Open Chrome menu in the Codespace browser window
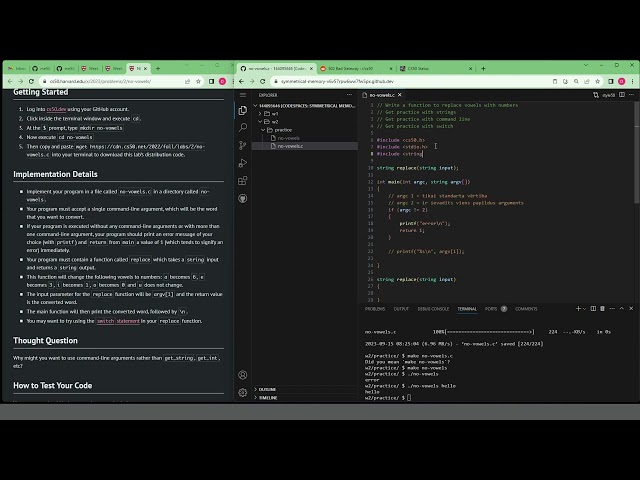Screen dimensions: 640x480 (632, 81)
